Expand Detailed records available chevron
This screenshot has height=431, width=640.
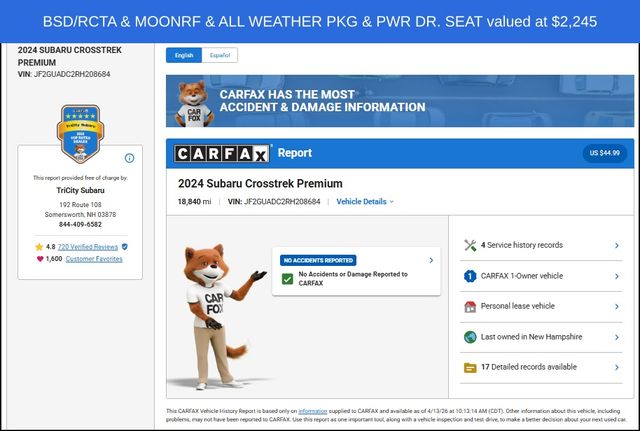[617, 368]
